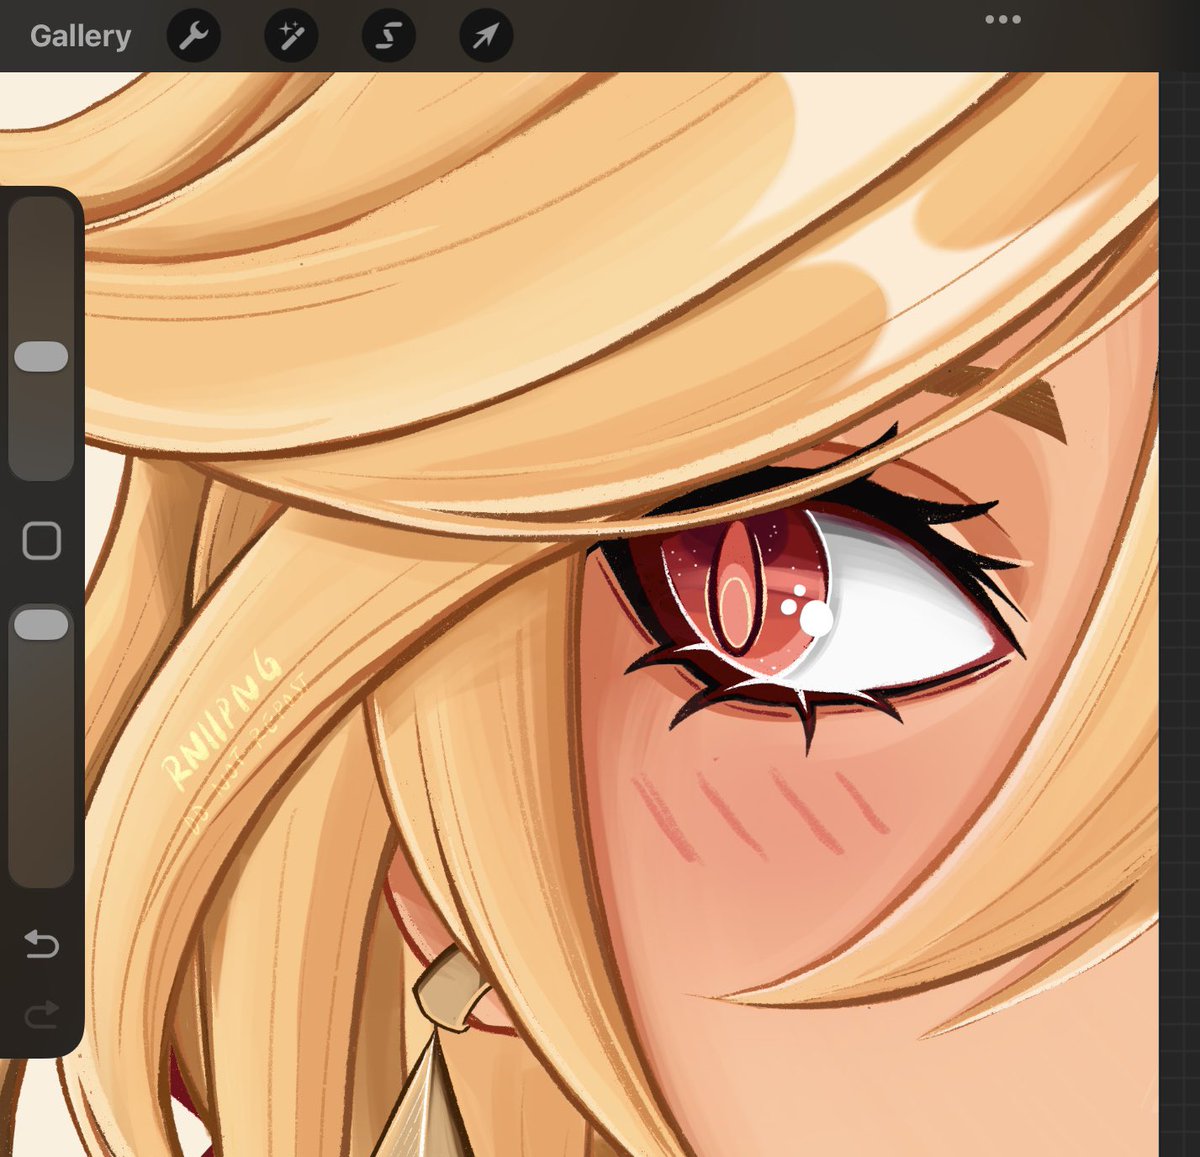Tap the square modify button on sidebar
This screenshot has height=1157, width=1200.
click(41, 540)
